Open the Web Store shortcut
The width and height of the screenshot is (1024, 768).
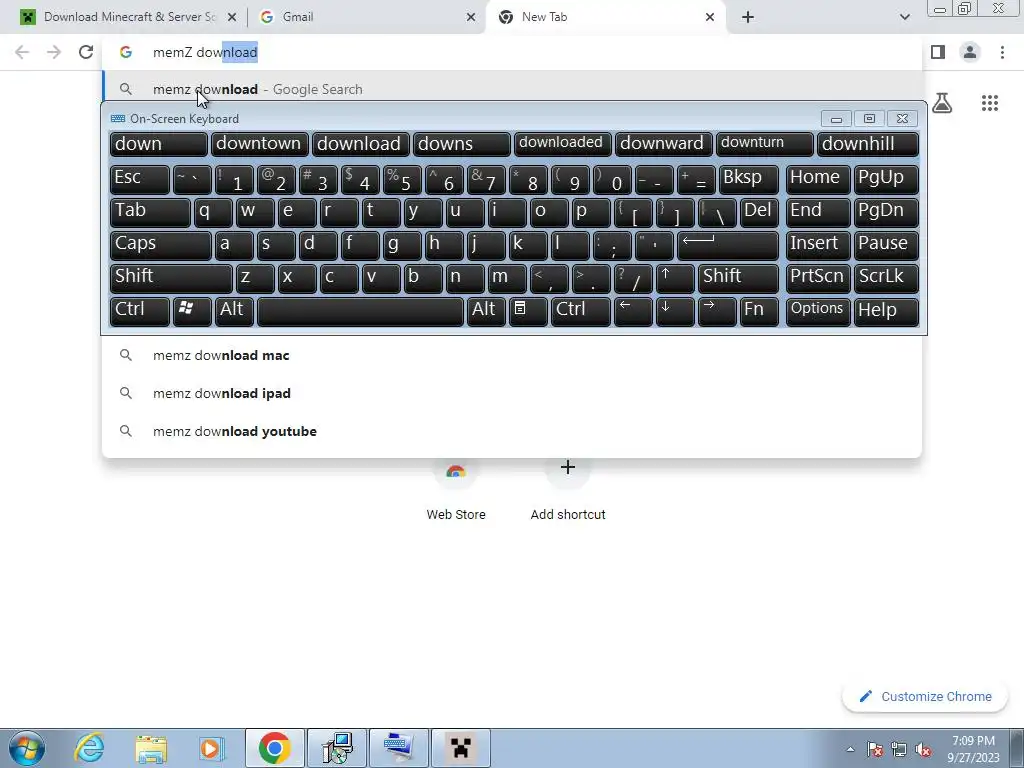(456, 487)
